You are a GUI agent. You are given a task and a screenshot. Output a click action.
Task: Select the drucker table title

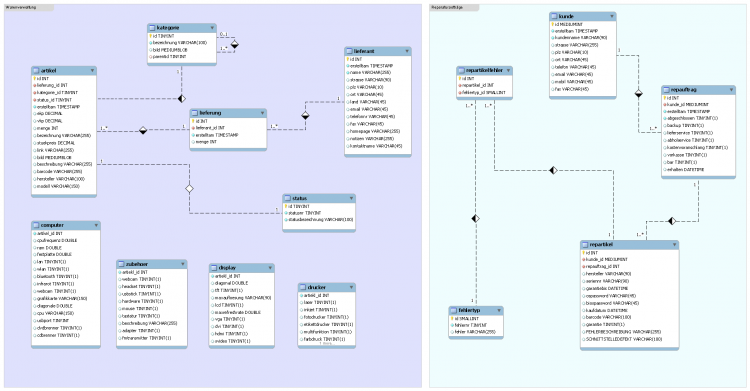coord(317,287)
